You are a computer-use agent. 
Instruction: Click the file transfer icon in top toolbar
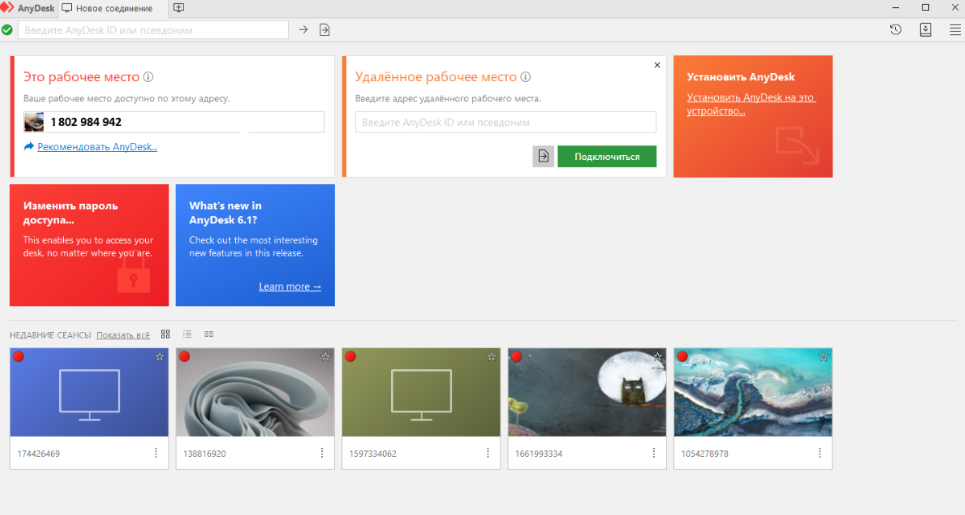324,30
